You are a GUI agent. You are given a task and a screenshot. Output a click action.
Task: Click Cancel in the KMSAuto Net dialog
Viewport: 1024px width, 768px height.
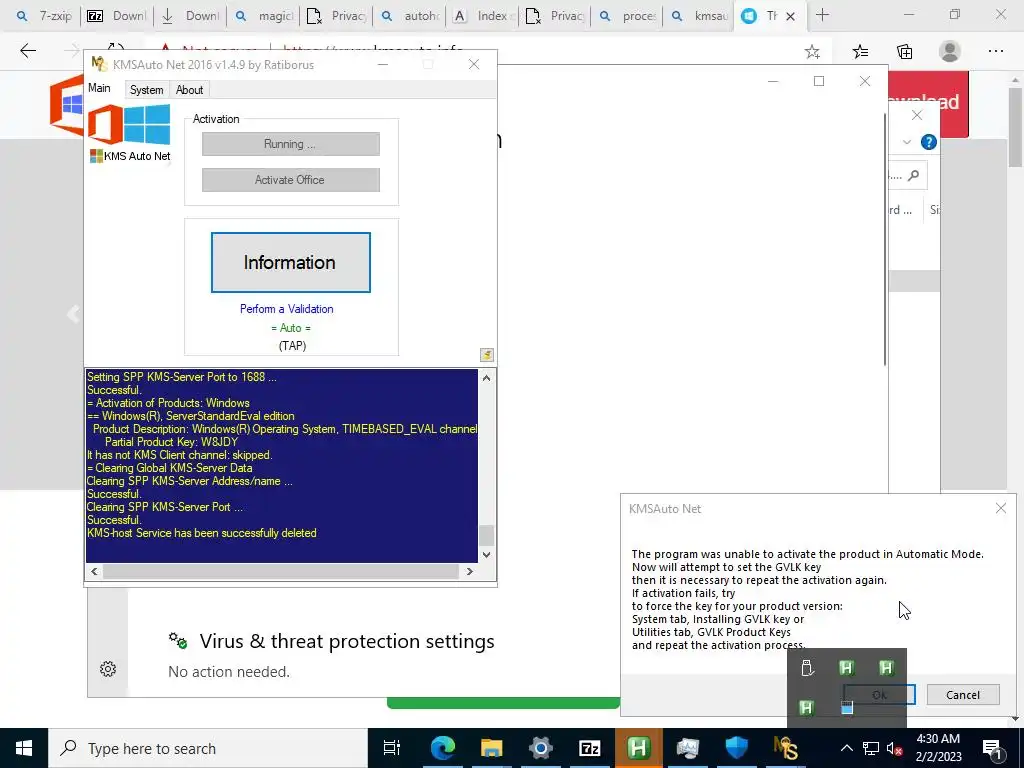[x=963, y=695]
